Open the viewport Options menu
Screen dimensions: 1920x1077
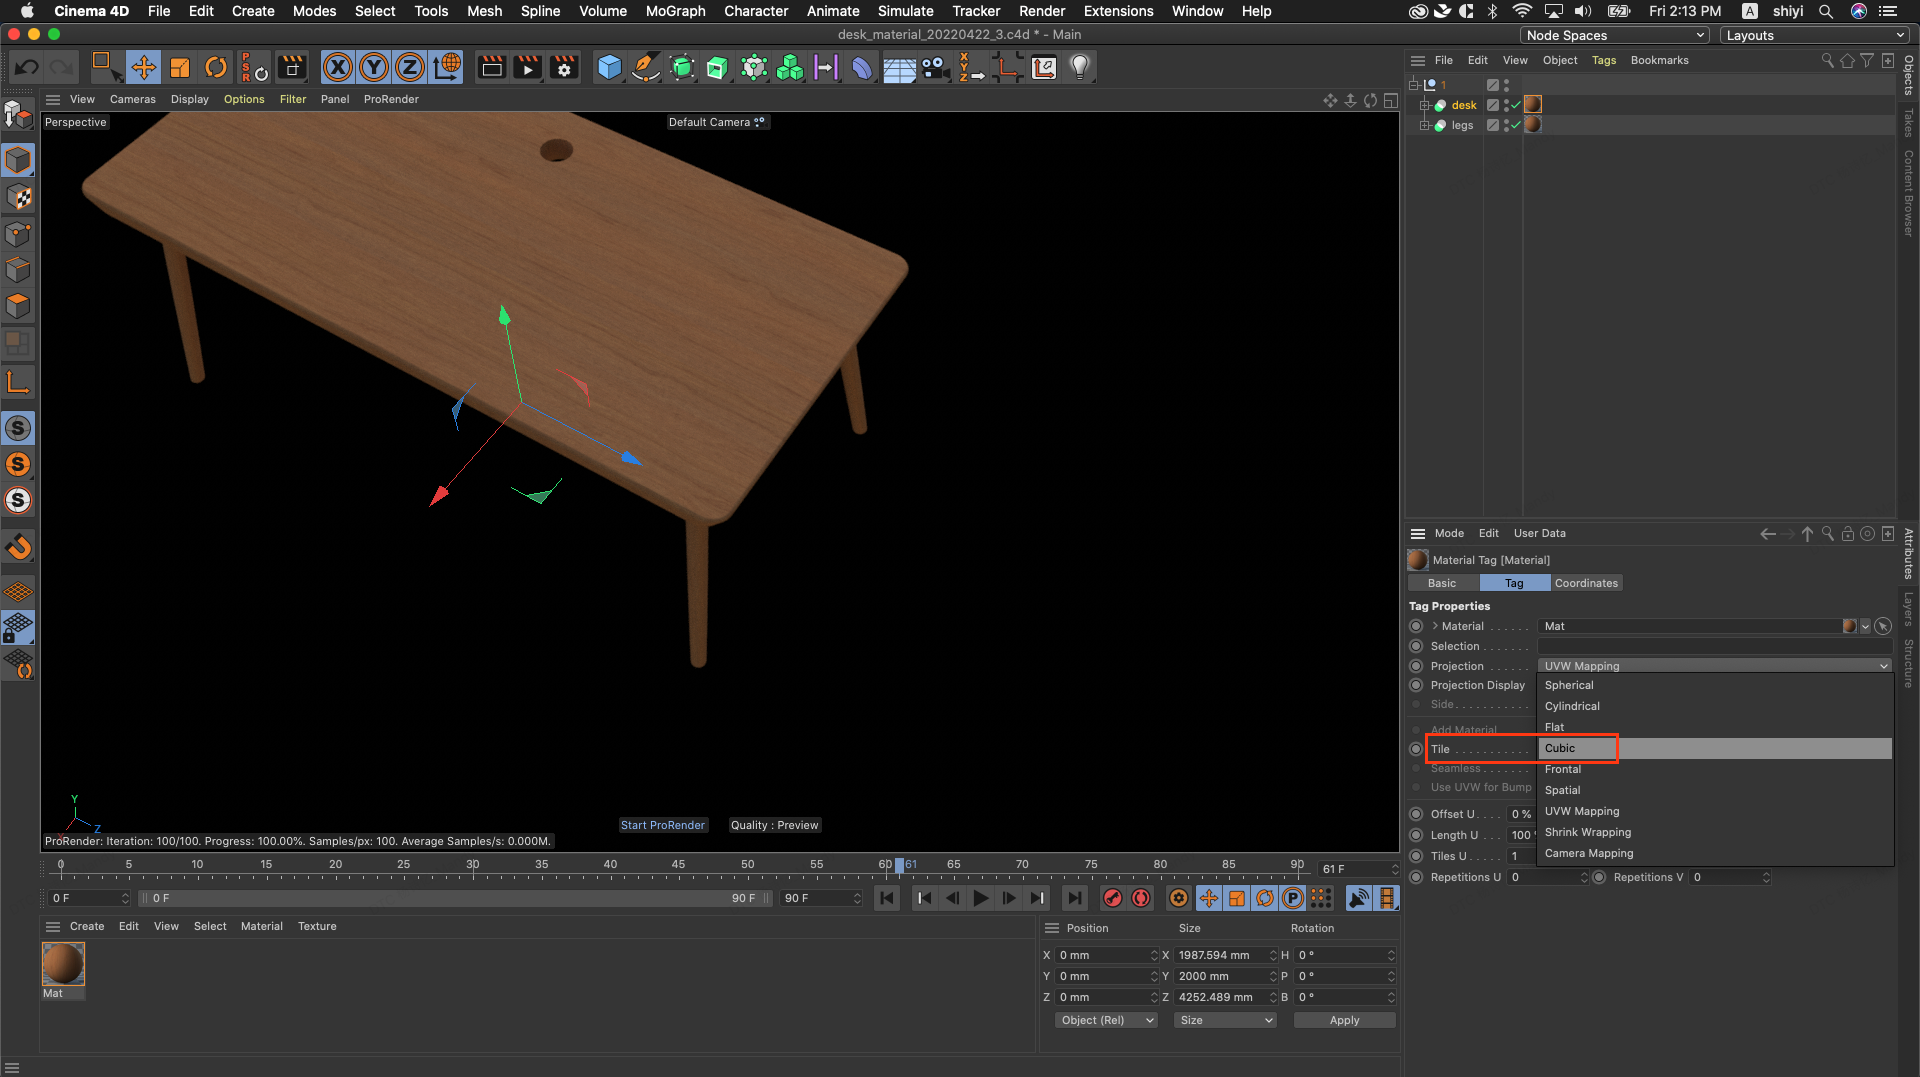point(244,99)
